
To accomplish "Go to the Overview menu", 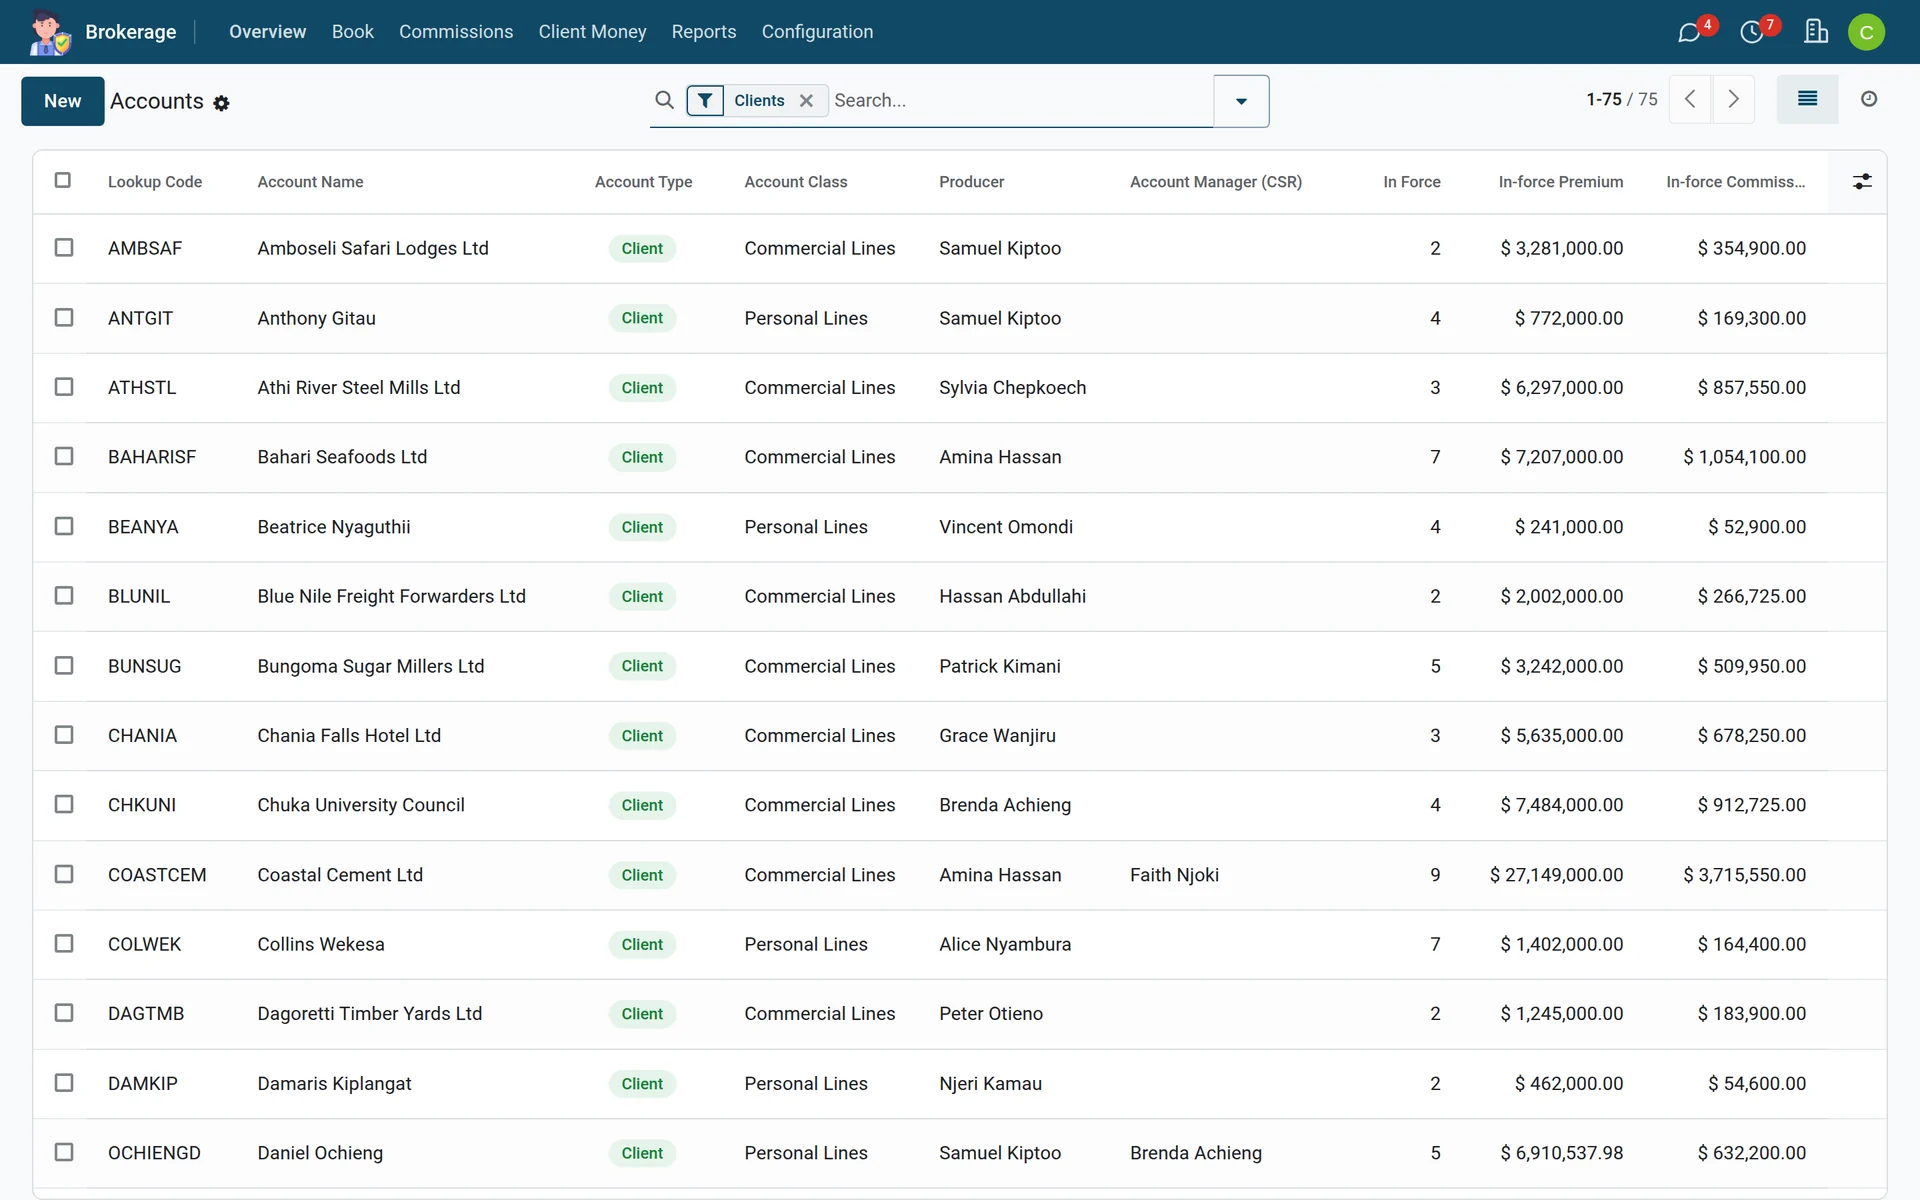I will coord(267,32).
